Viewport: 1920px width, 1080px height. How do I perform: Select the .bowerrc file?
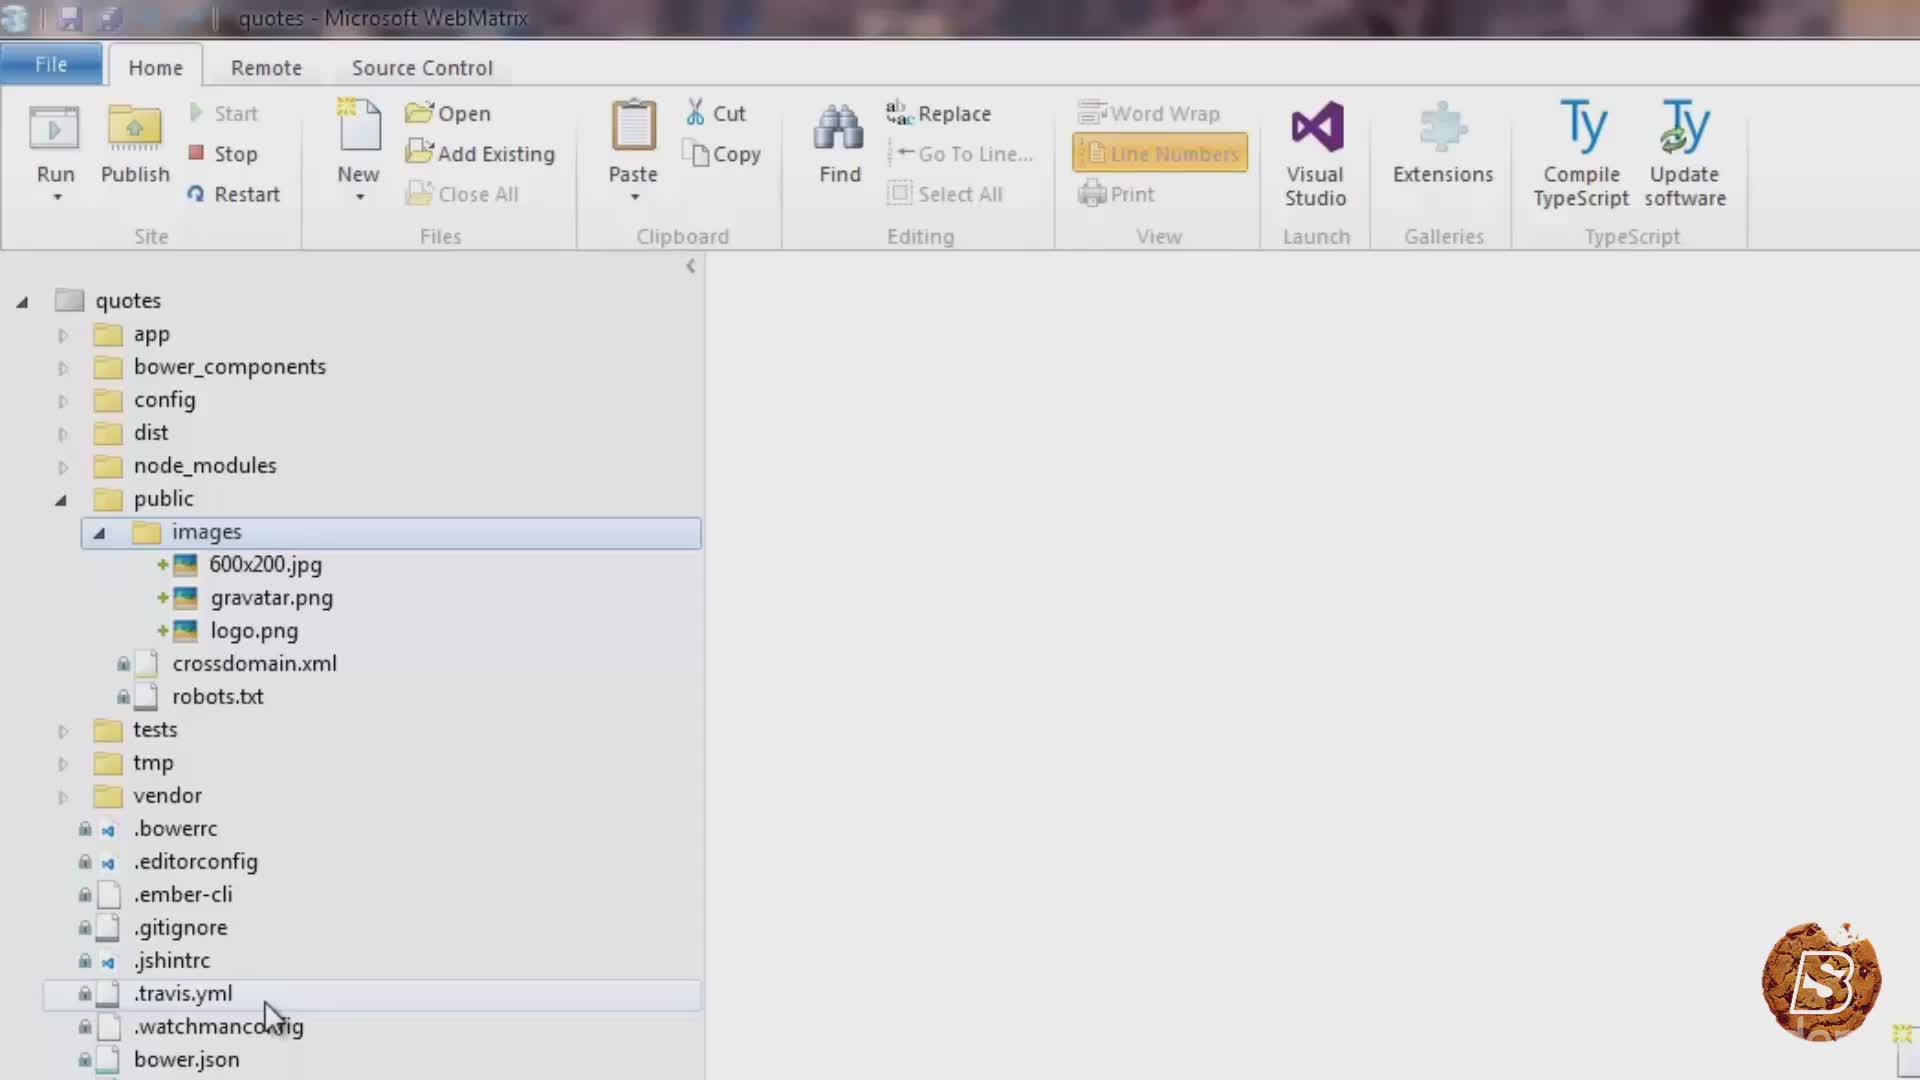[x=175, y=829]
